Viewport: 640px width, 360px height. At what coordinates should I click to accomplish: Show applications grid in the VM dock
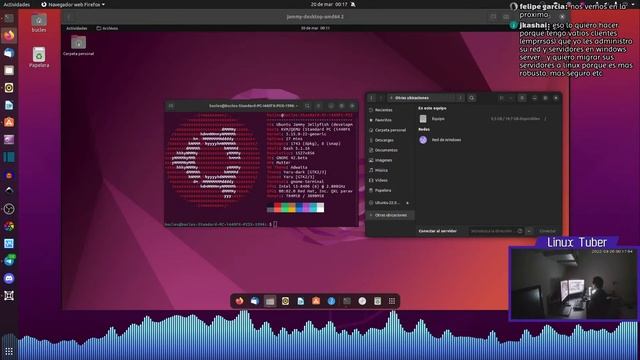(x=392, y=301)
